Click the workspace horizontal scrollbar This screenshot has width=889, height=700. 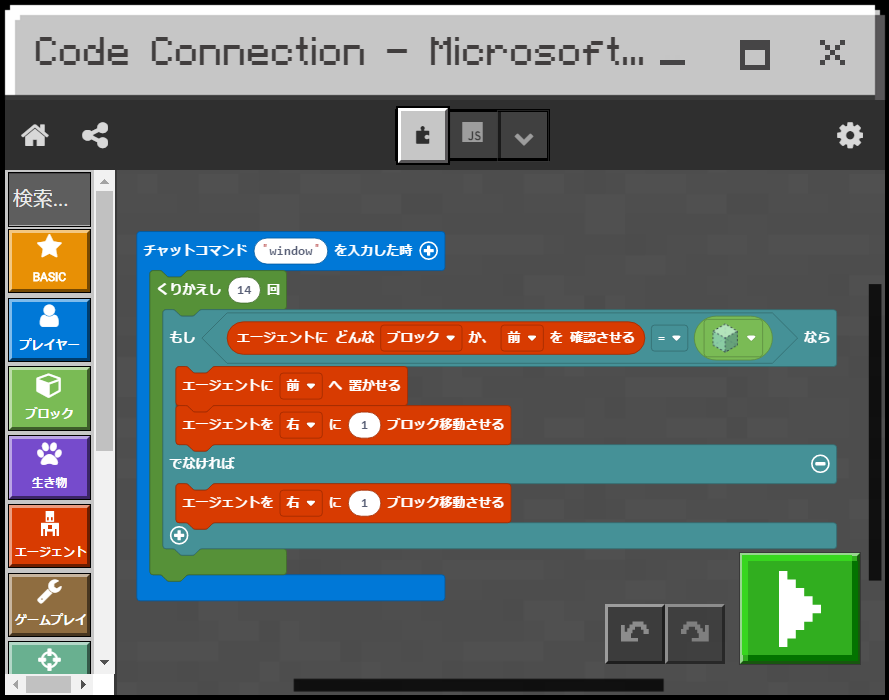coord(479,685)
